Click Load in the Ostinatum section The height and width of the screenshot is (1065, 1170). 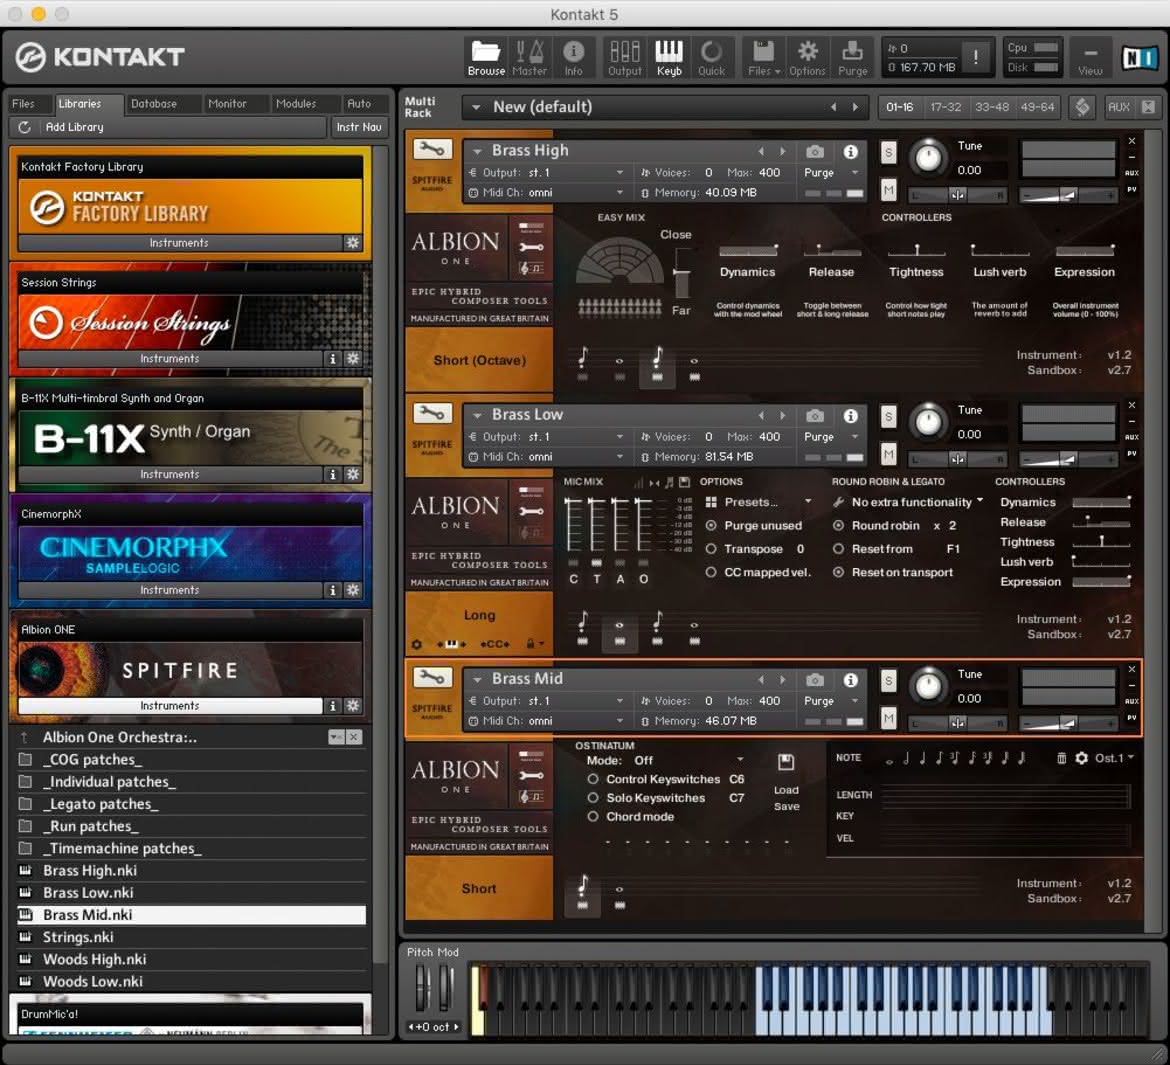(x=786, y=790)
